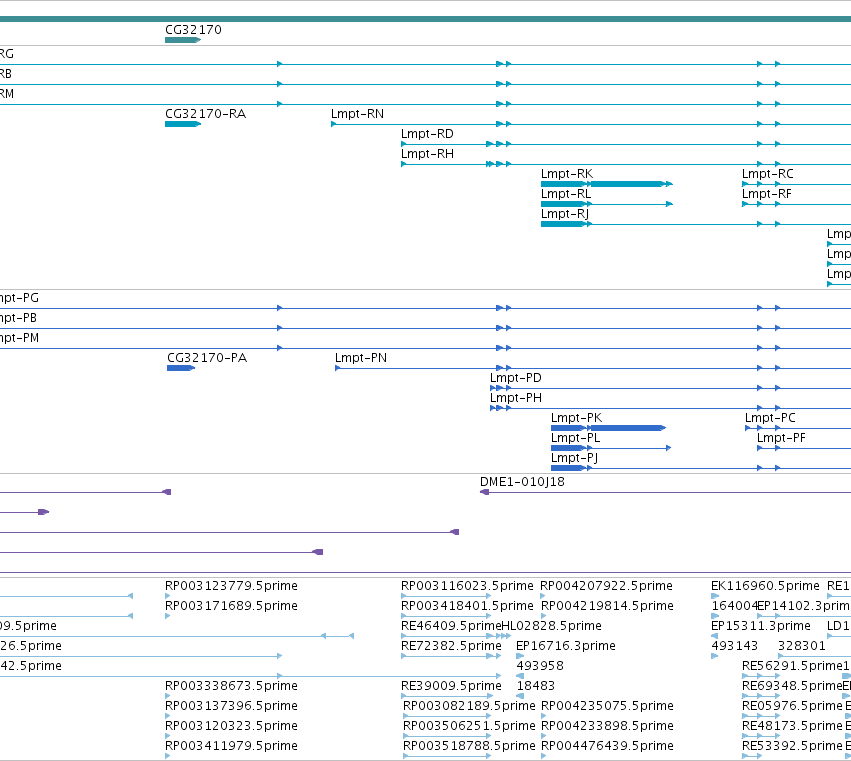Click the RP003116023.5prime EST label
851x761 pixels.
click(467, 586)
